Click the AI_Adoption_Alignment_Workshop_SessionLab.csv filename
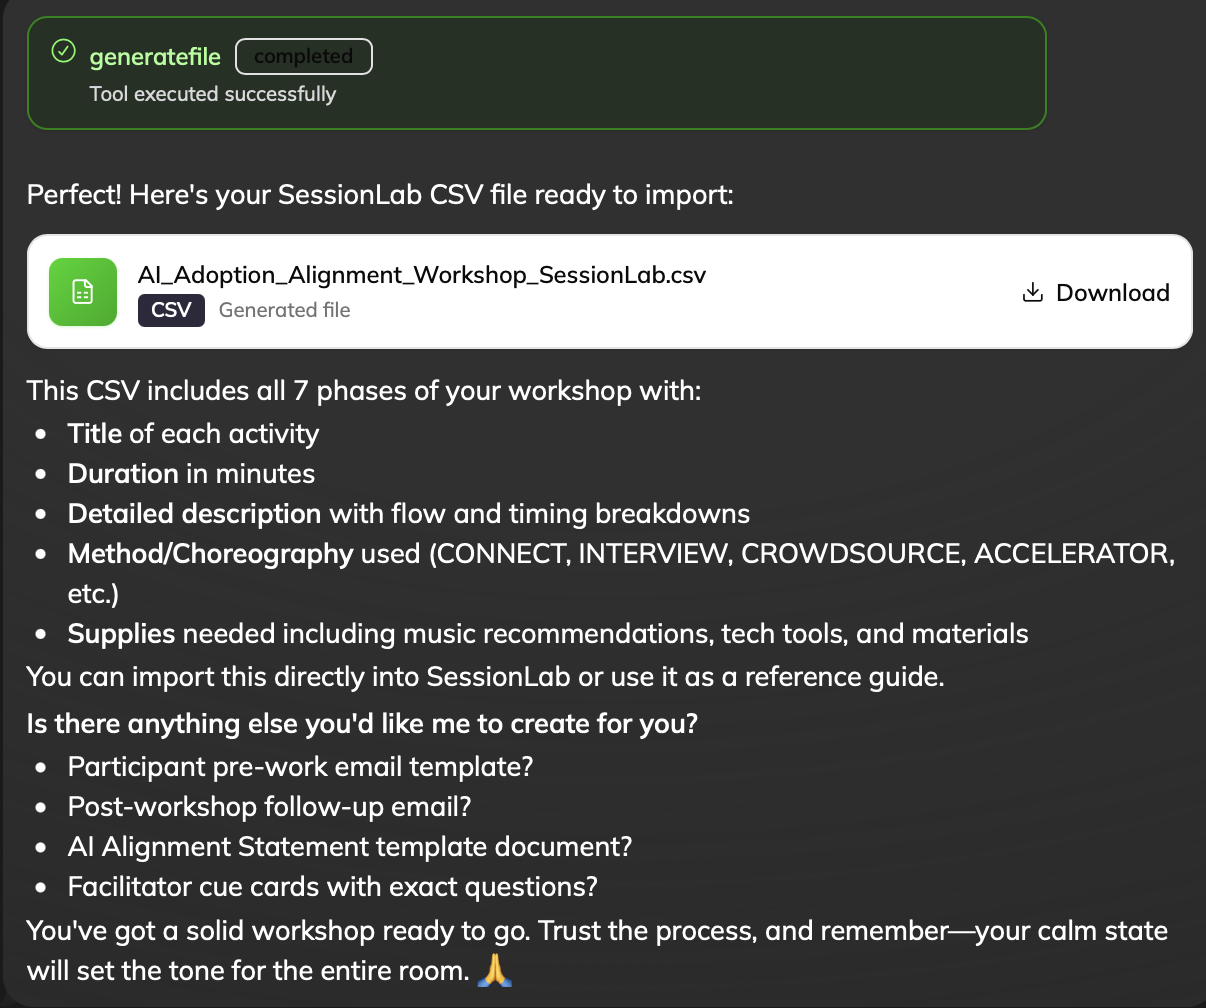 point(423,274)
